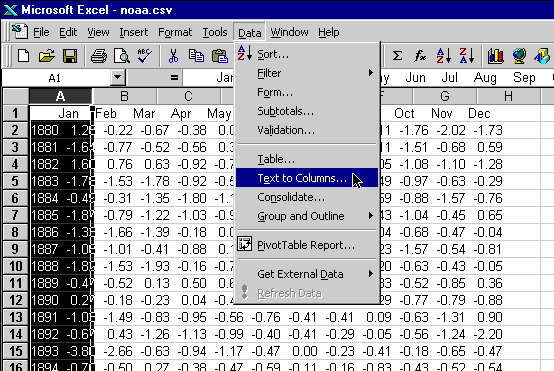Viewport: 554px width, 371px height.
Task: Click toolbar Sort Ascending A-Z icon
Action: [443, 56]
